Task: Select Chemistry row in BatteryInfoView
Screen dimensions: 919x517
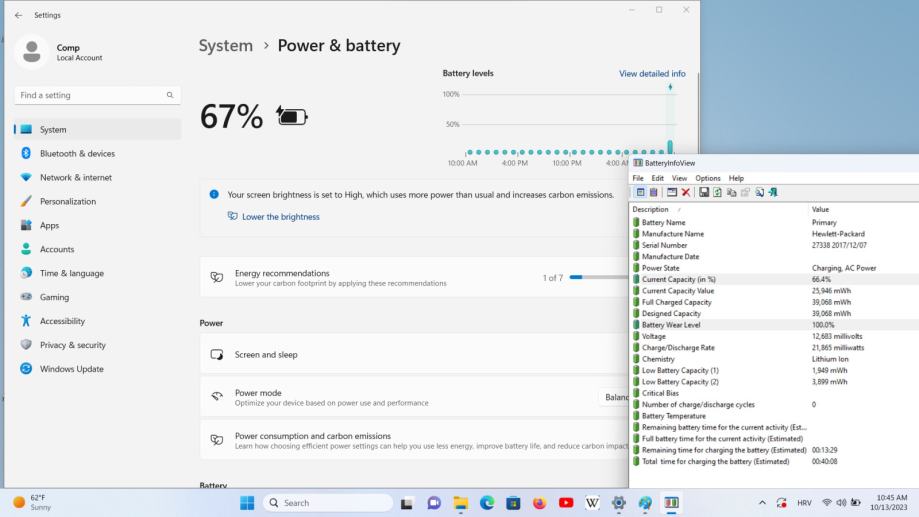Action: [x=774, y=359]
